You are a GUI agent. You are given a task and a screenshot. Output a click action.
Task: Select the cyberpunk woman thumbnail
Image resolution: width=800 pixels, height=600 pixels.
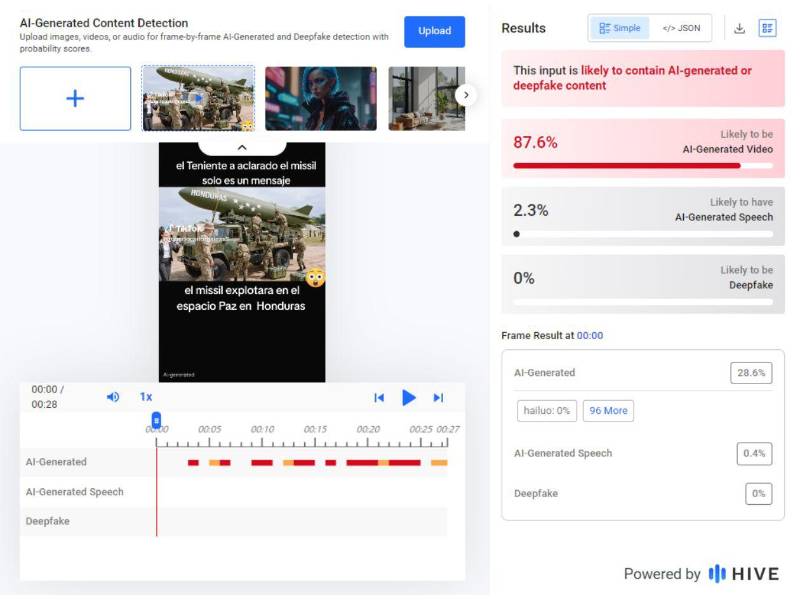[320, 98]
